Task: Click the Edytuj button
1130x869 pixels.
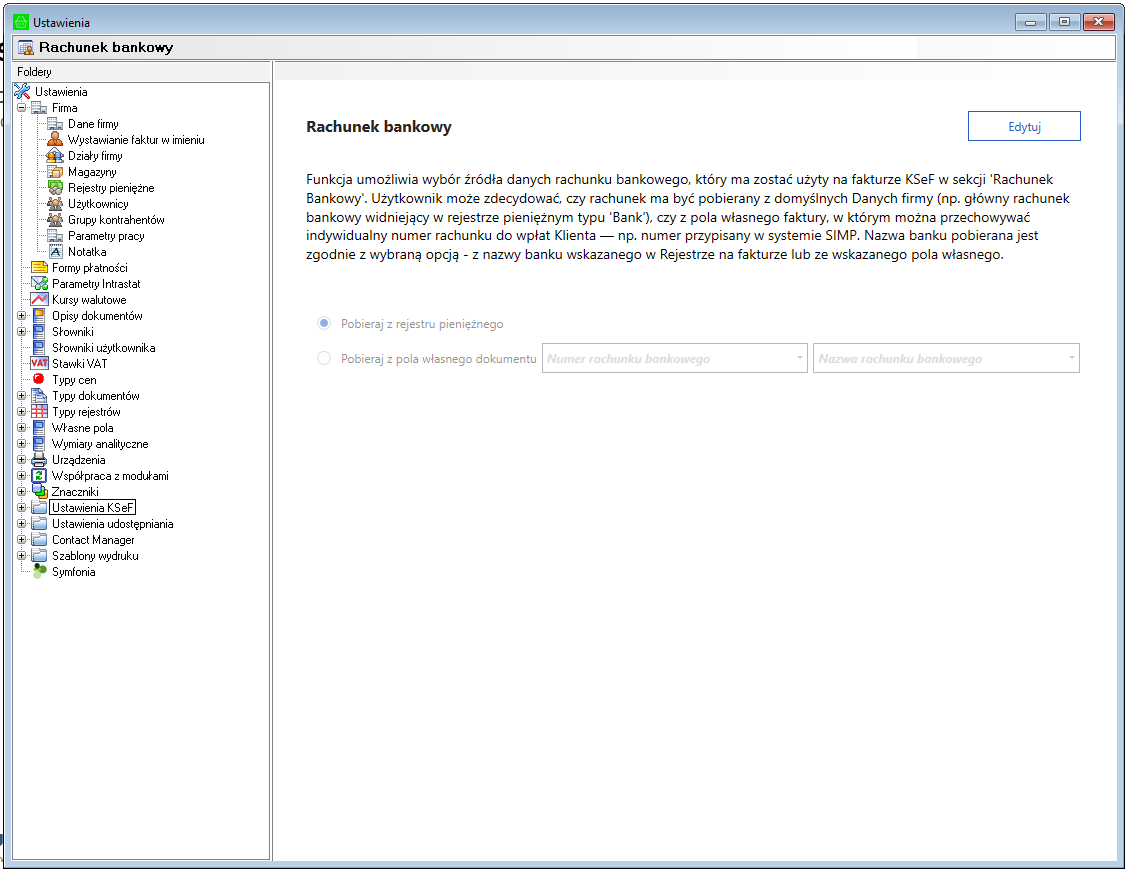Action: (1024, 127)
